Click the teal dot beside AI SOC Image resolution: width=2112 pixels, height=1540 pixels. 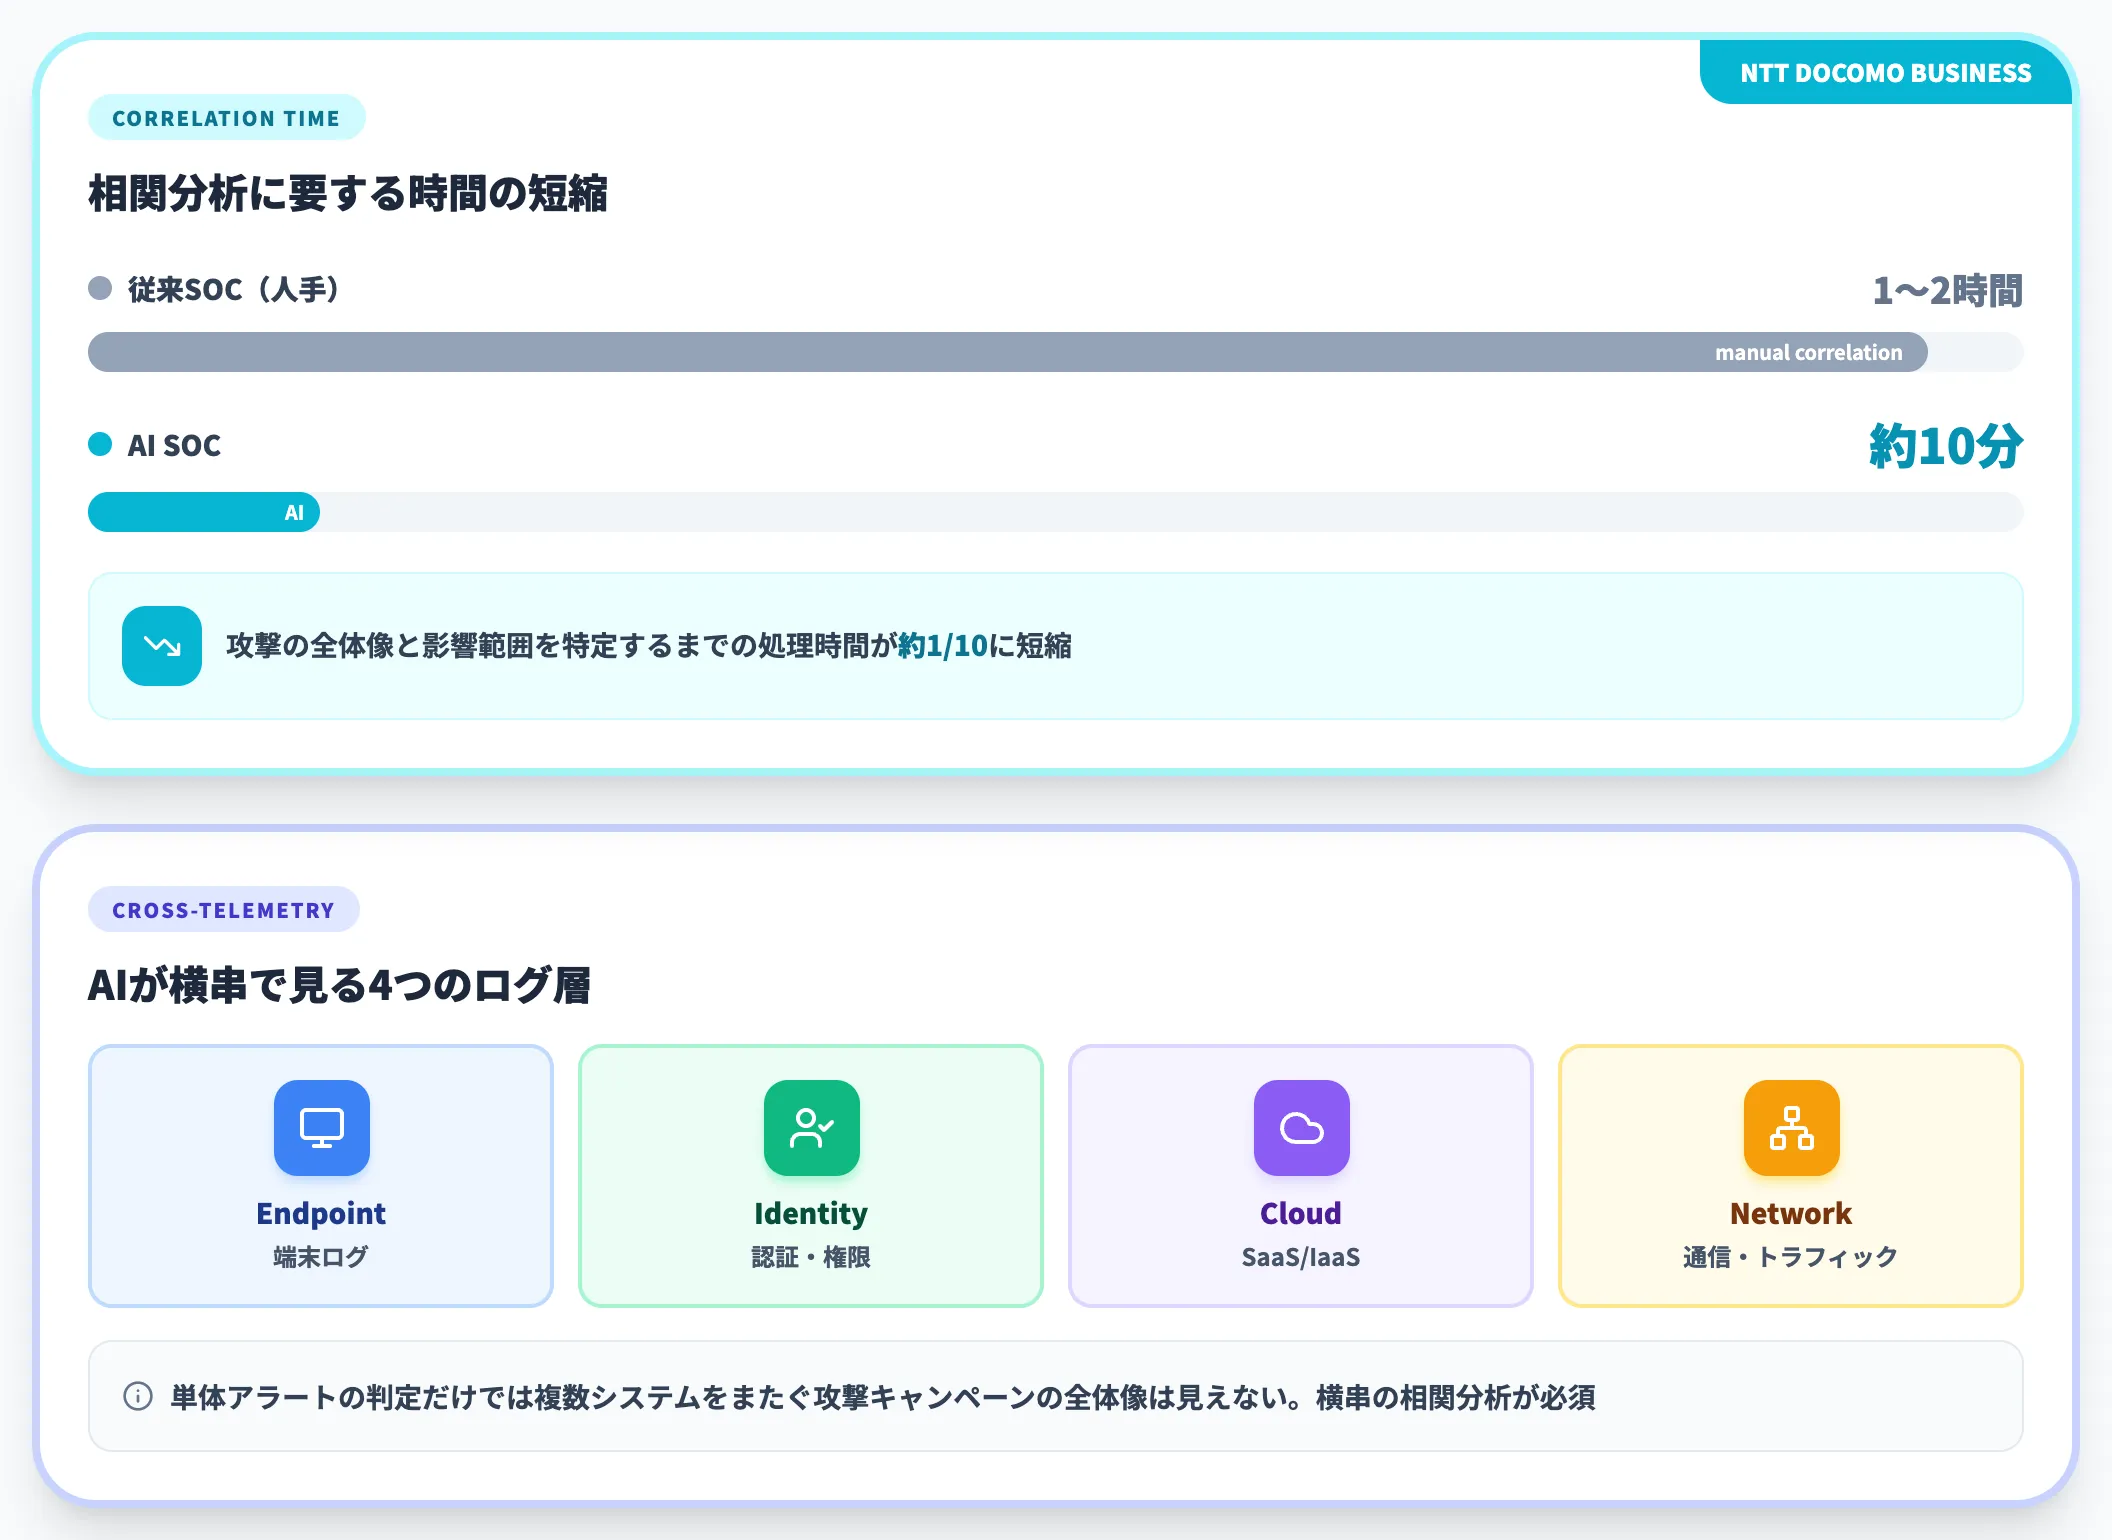click(100, 444)
